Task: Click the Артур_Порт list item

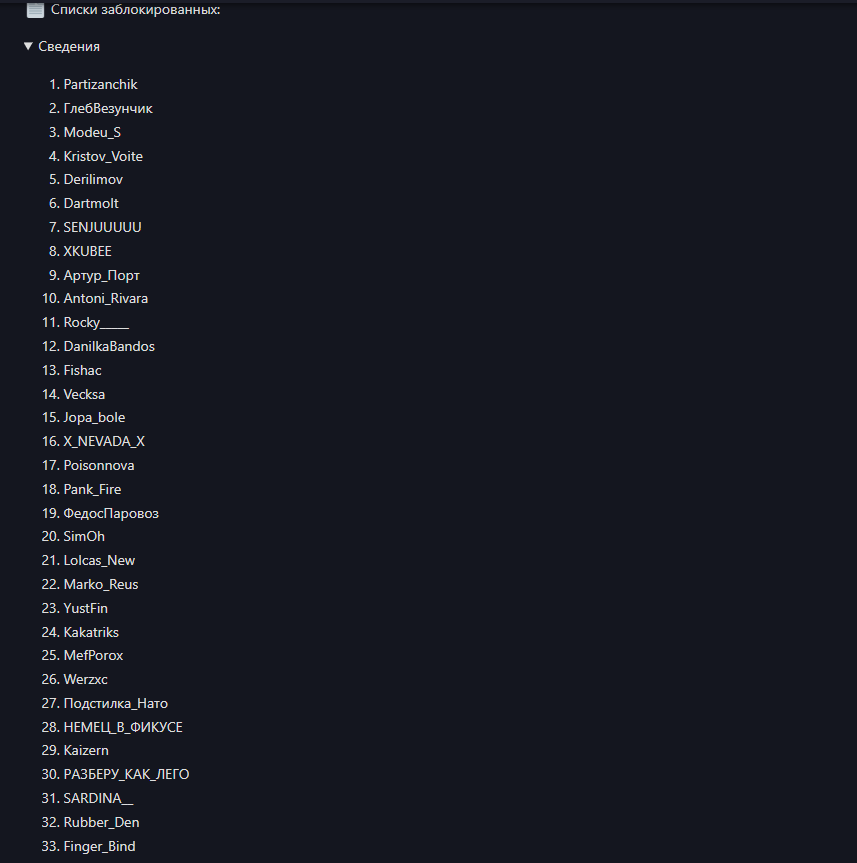Action: pos(101,275)
